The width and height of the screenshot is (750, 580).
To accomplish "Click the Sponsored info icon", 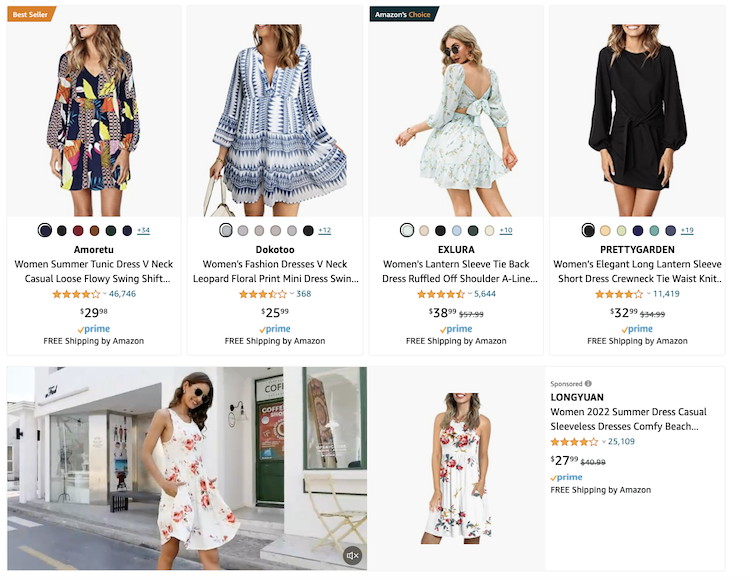I will (588, 383).
